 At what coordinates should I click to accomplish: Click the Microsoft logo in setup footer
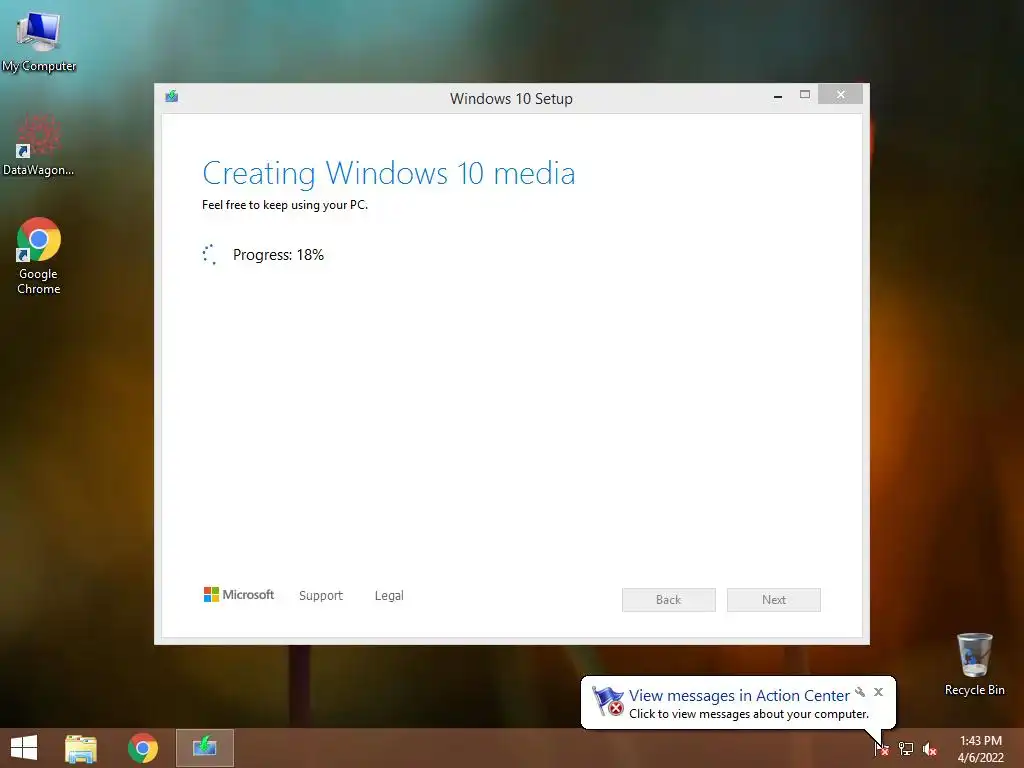239,594
